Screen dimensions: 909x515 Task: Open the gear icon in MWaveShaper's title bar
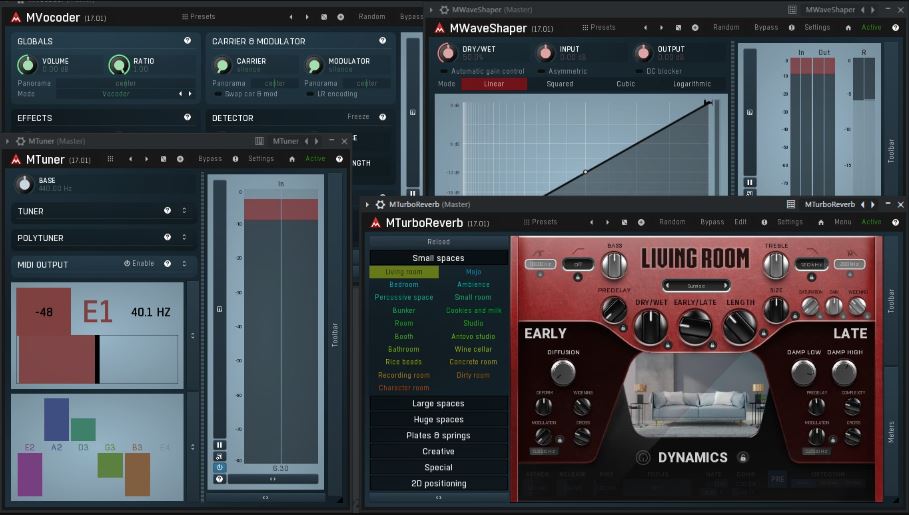[x=444, y=10]
